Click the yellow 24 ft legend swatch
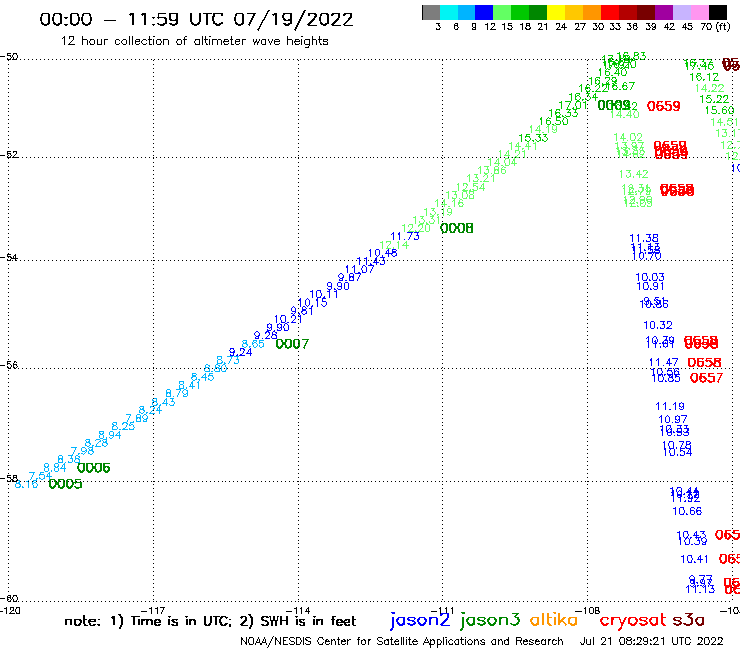The height and width of the screenshot is (650, 740). tap(556, 12)
